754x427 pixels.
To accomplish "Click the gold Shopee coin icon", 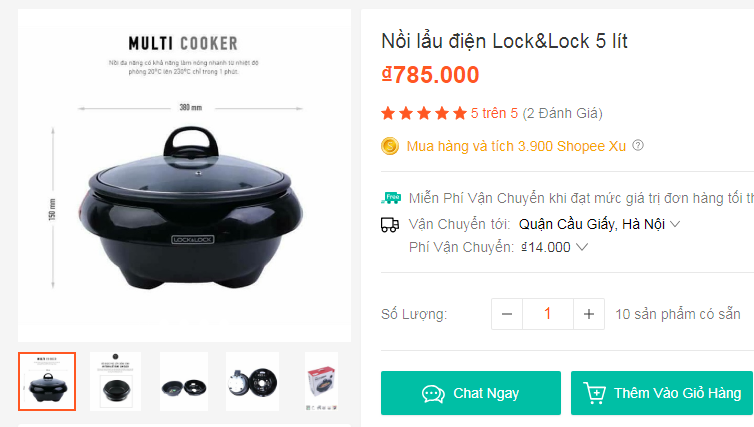I will (x=390, y=146).
